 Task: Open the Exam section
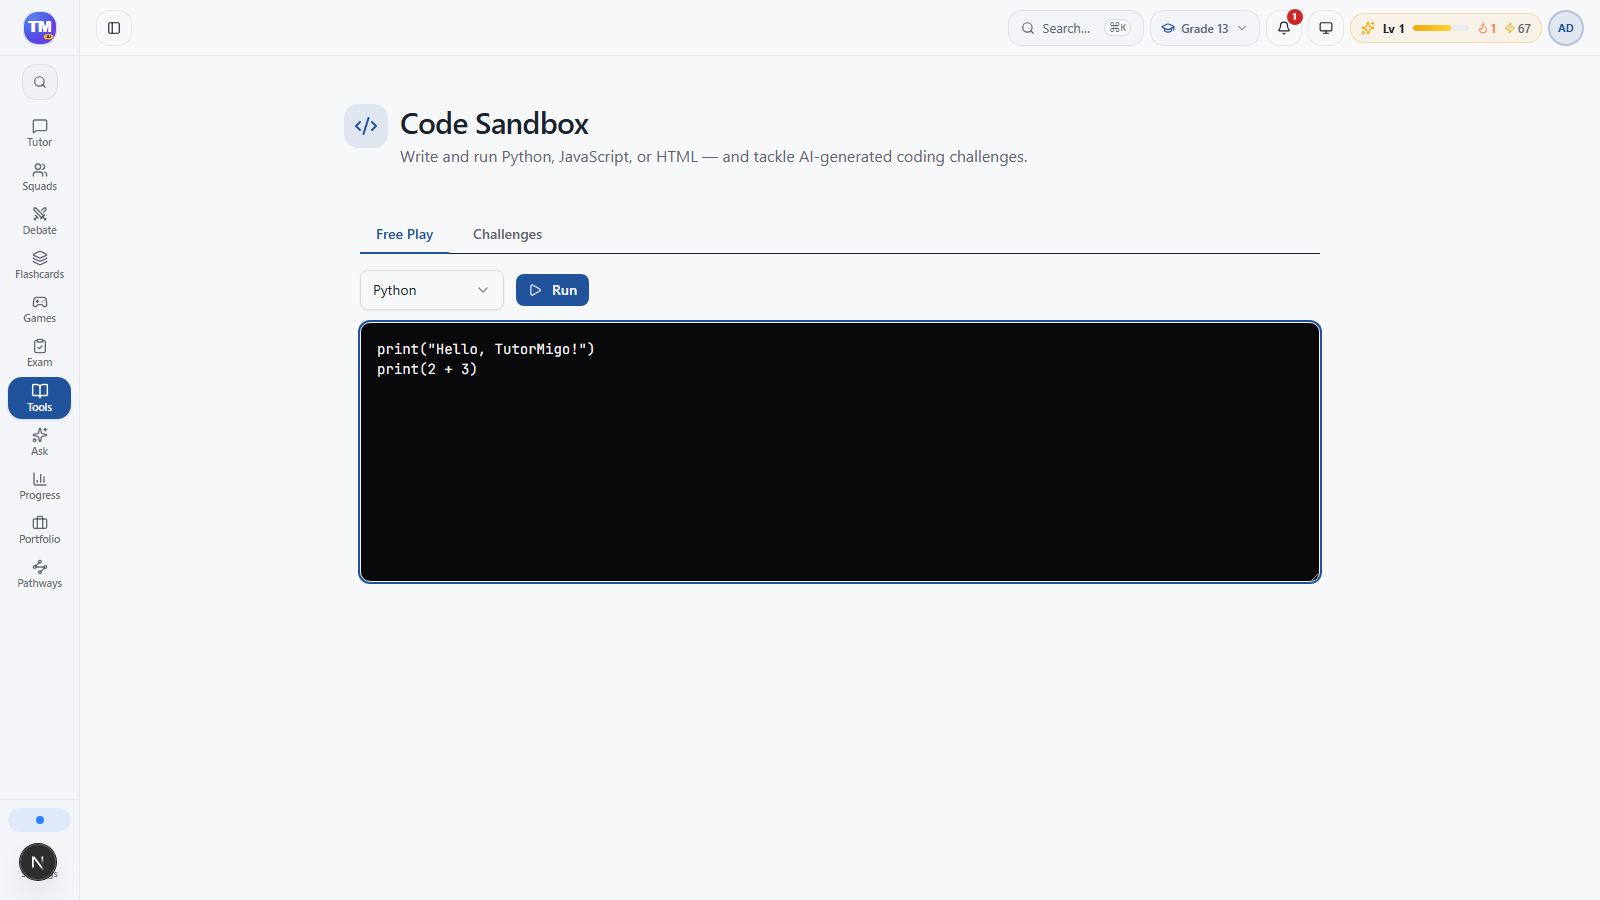coord(40,353)
